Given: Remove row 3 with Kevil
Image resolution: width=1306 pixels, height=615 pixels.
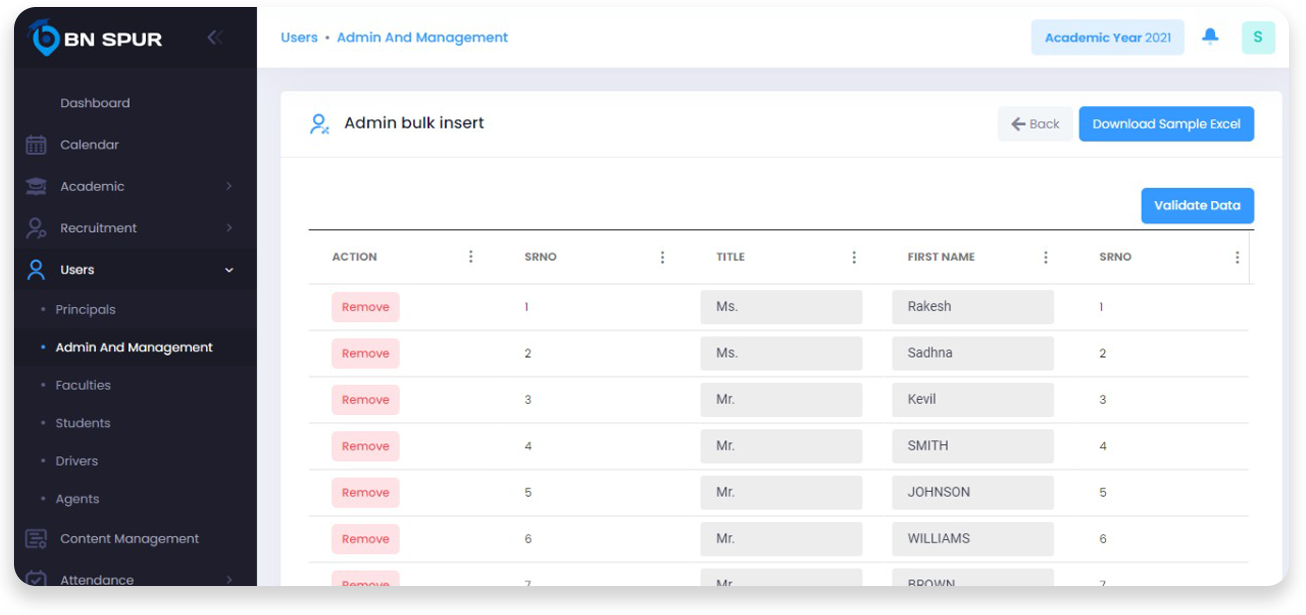Looking at the screenshot, I should click(365, 400).
